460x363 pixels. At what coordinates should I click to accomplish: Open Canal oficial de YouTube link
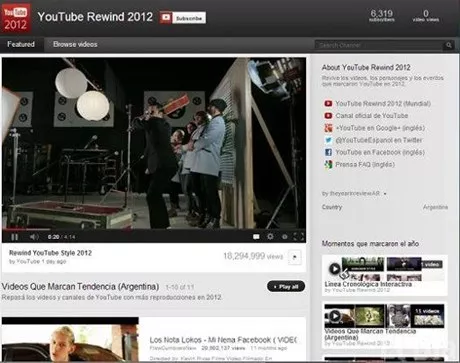pyautogui.click(x=372, y=116)
